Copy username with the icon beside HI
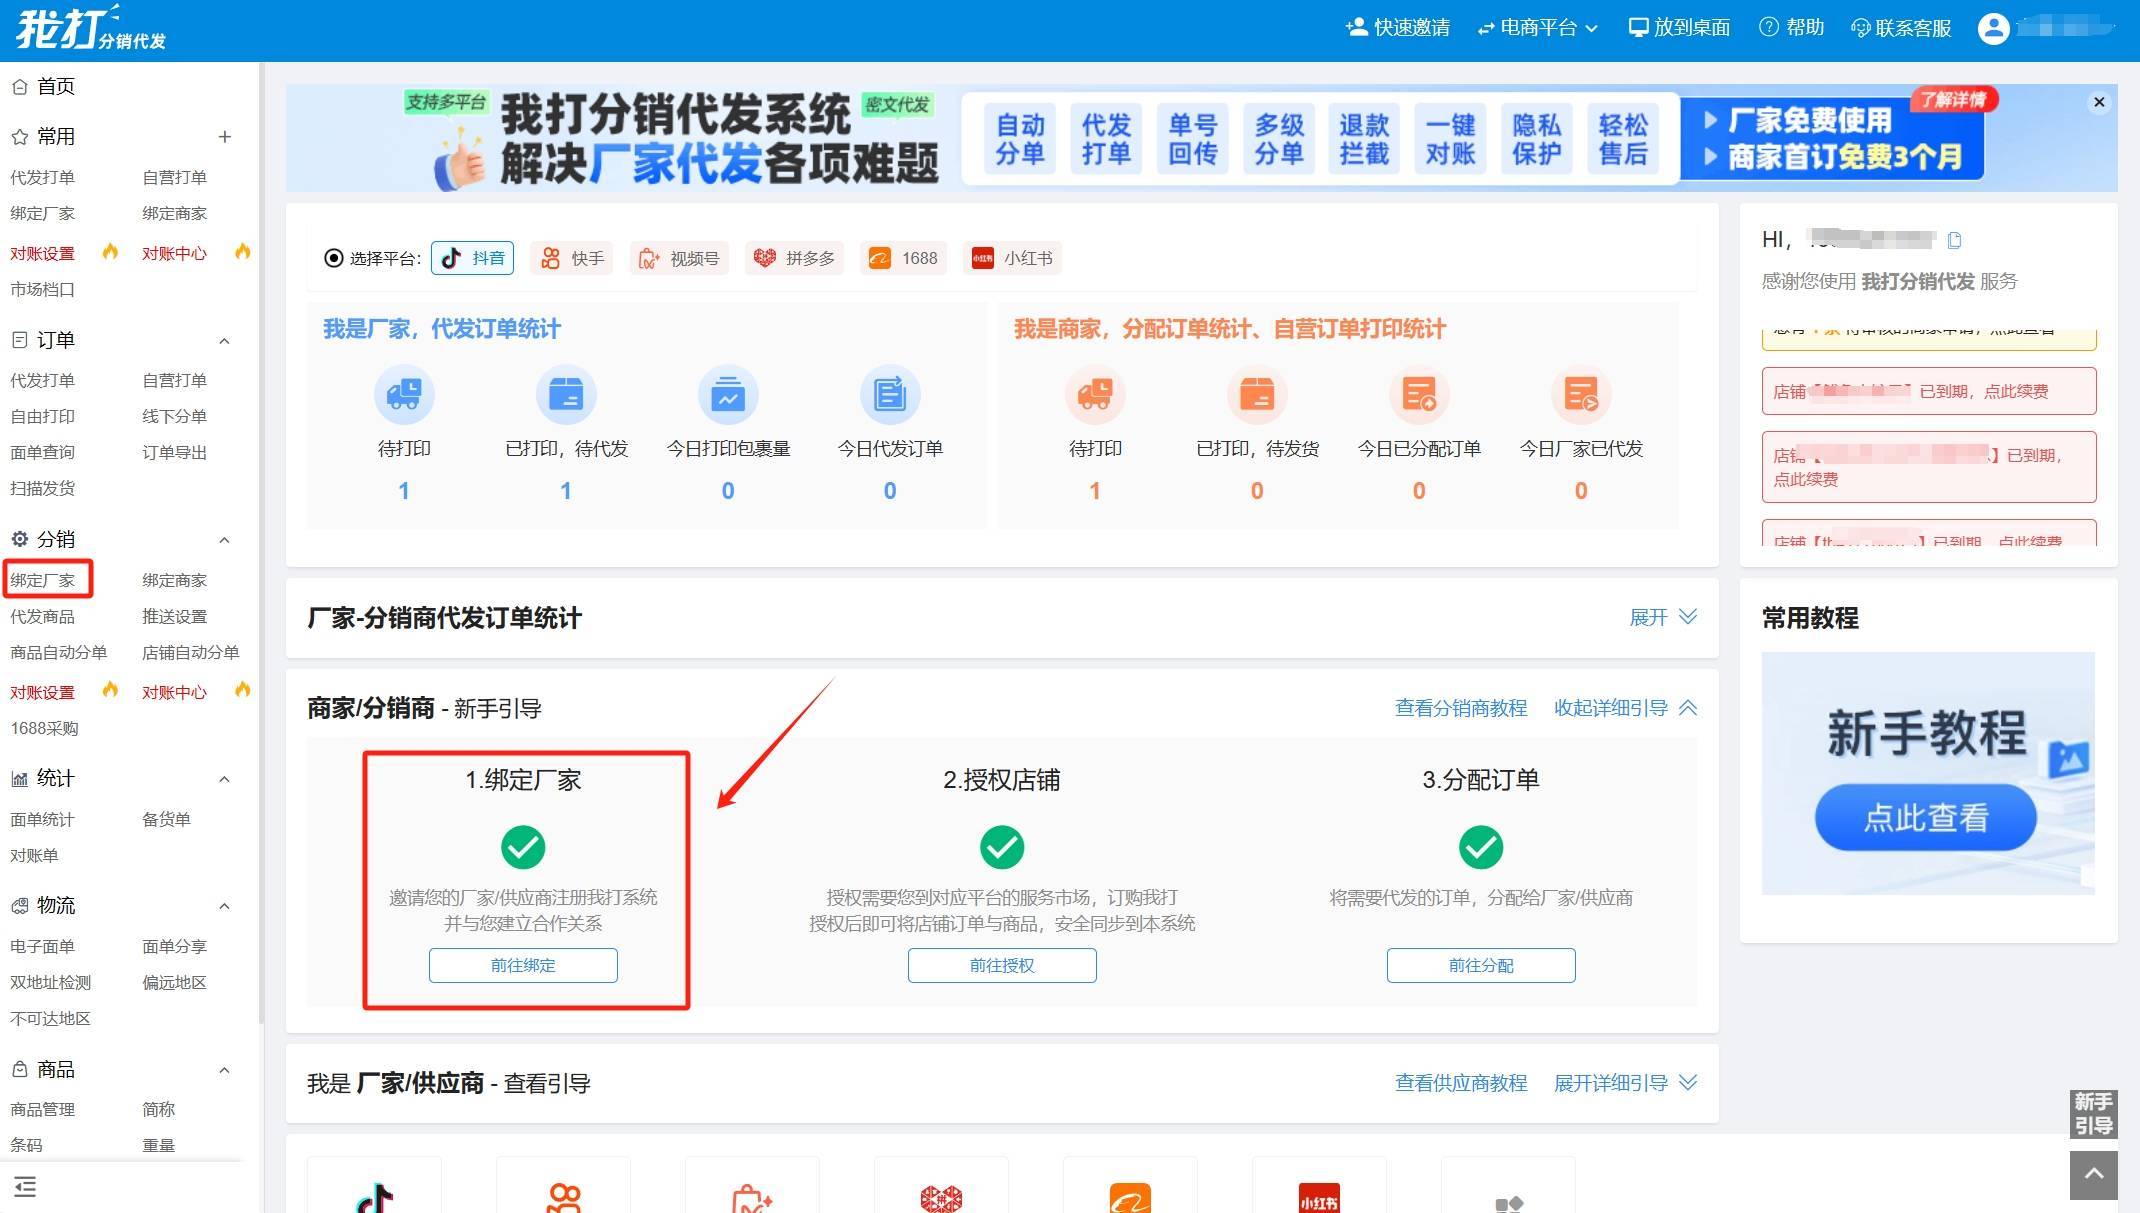 (x=1955, y=240)
